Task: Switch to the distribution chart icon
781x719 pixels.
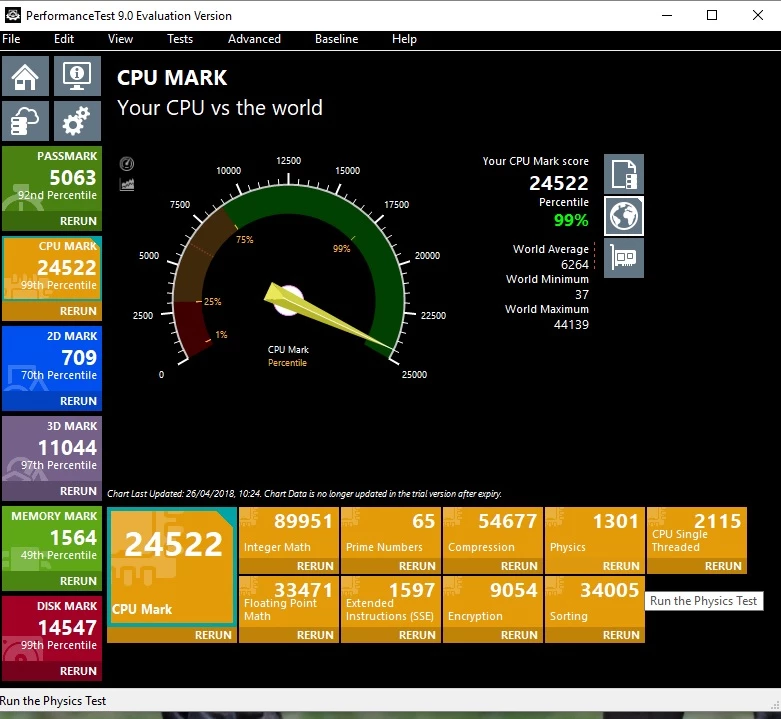Action: pos(127,185)
